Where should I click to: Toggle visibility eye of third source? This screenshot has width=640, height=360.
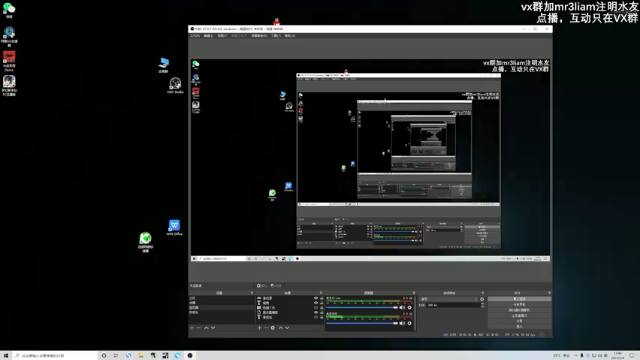click(316, 308)
